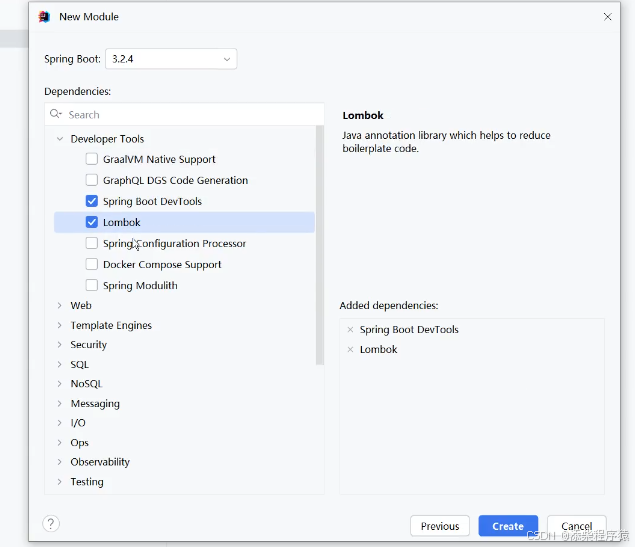Select the Docker Compose Support label

click(x=162, y=264)
